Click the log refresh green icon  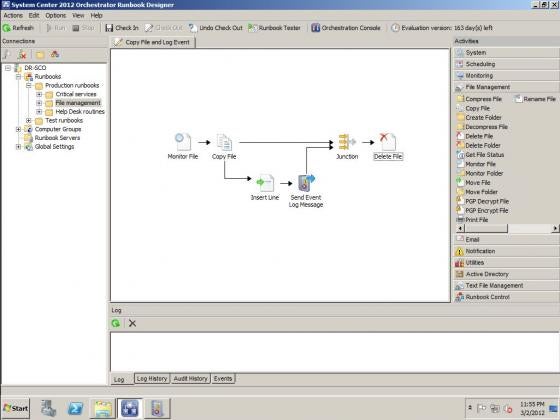(x=116, y=323)
